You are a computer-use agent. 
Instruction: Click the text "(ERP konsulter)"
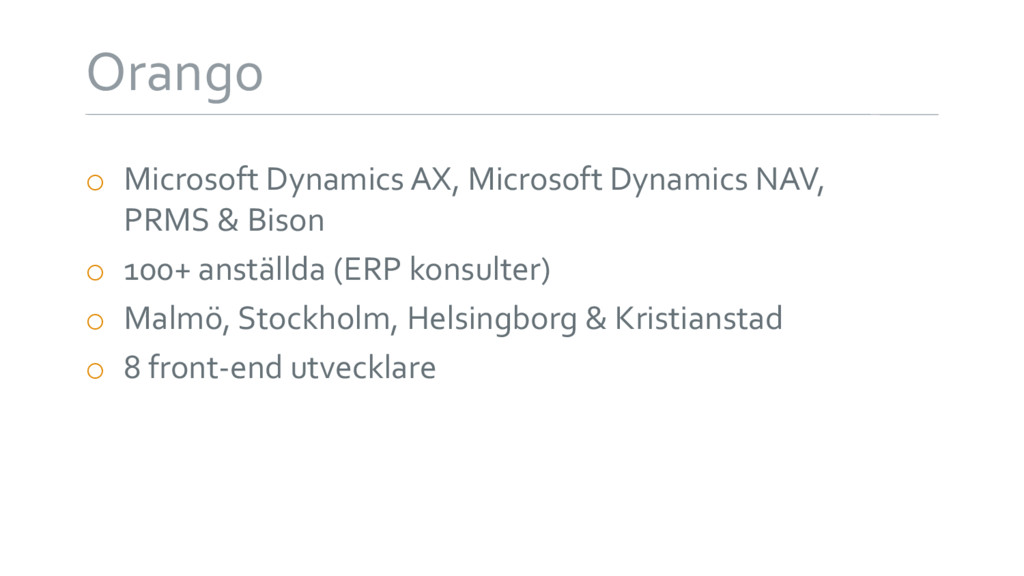coord(442,270)
